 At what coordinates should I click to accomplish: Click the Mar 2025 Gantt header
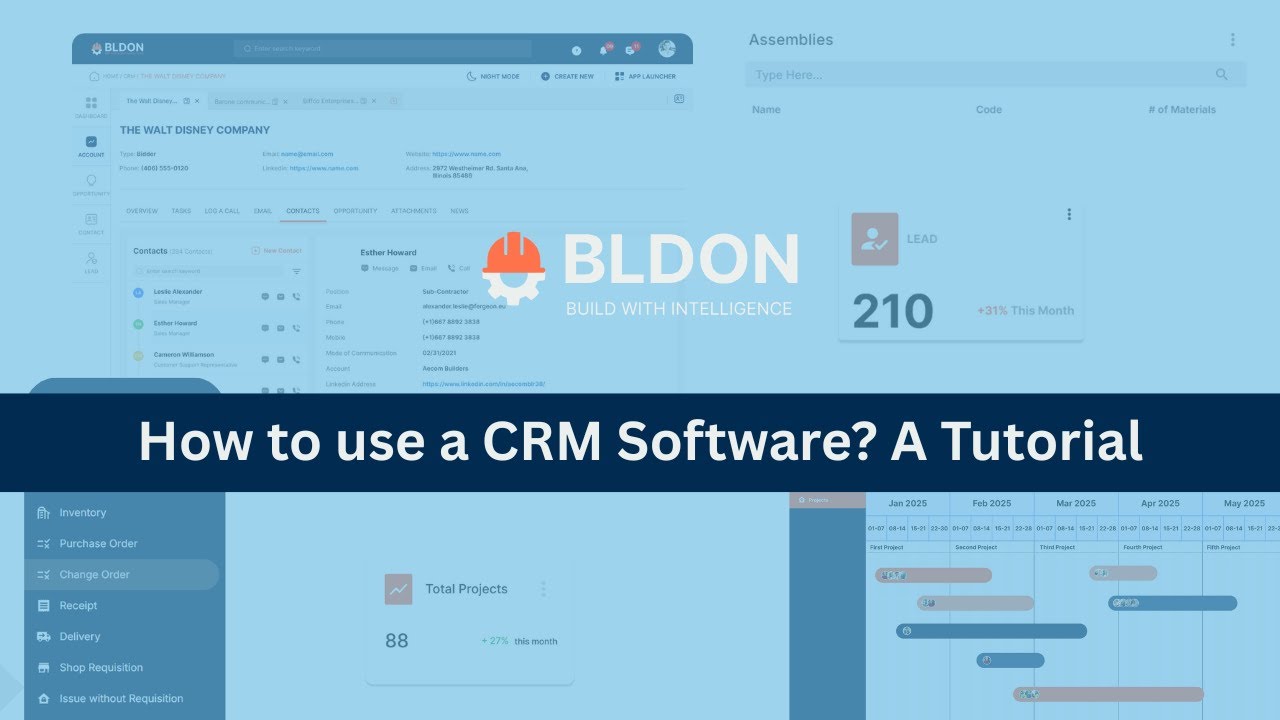point(1076,504)
